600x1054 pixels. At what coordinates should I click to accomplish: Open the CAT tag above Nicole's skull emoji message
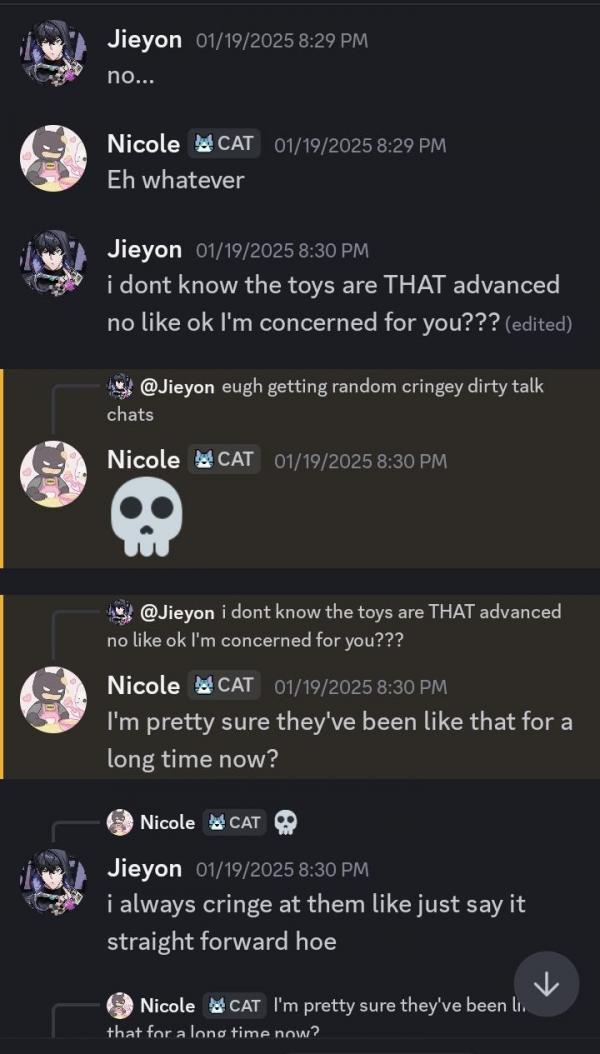pos(223,460)
